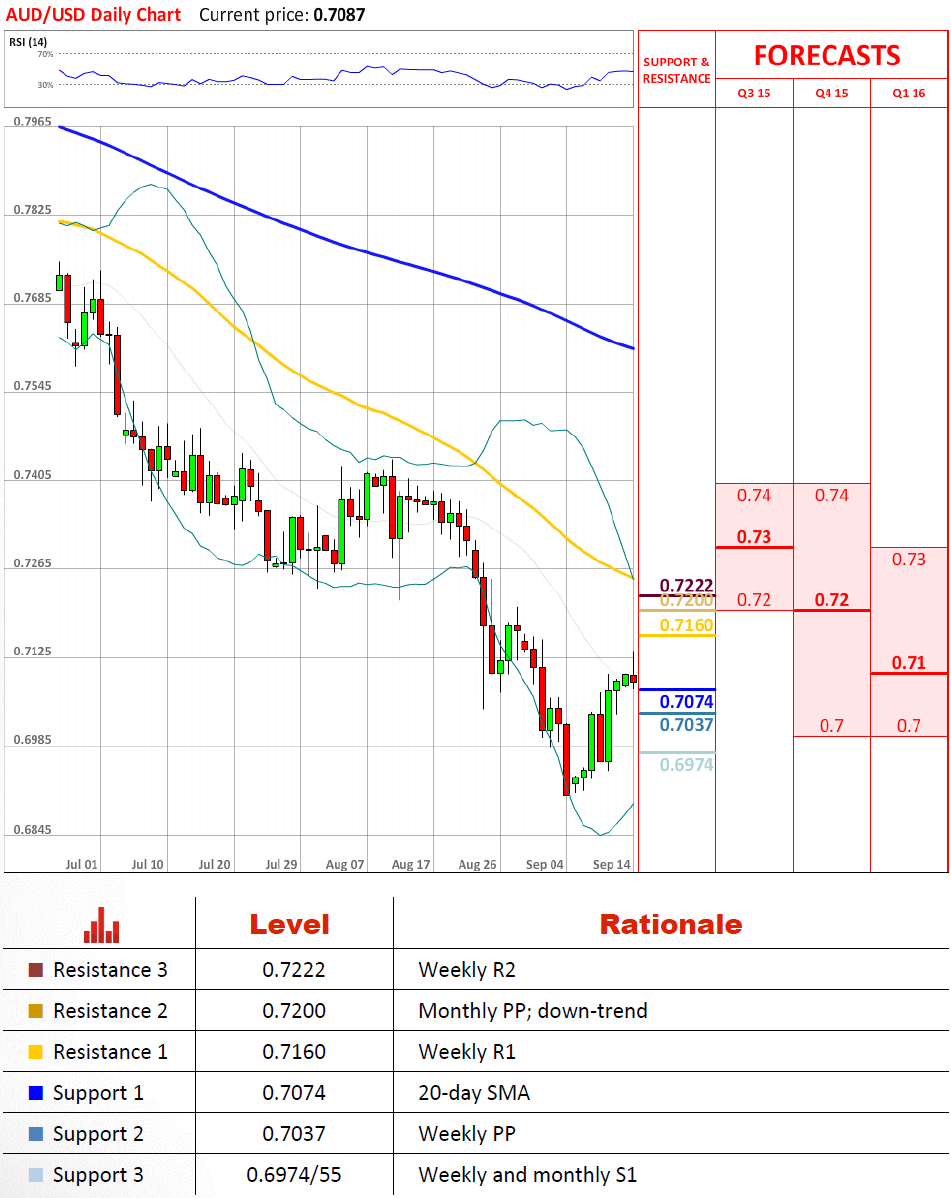Select the Resistance 2 row label
This screenshot has height=1198, width=951.
pyautogui.click(x=110, y=1011)
